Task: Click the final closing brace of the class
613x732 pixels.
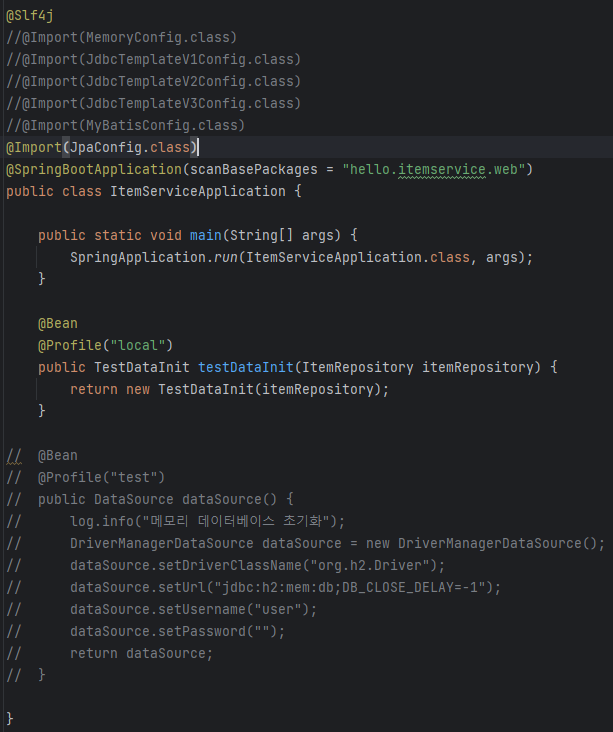Action: coord(10,718)
